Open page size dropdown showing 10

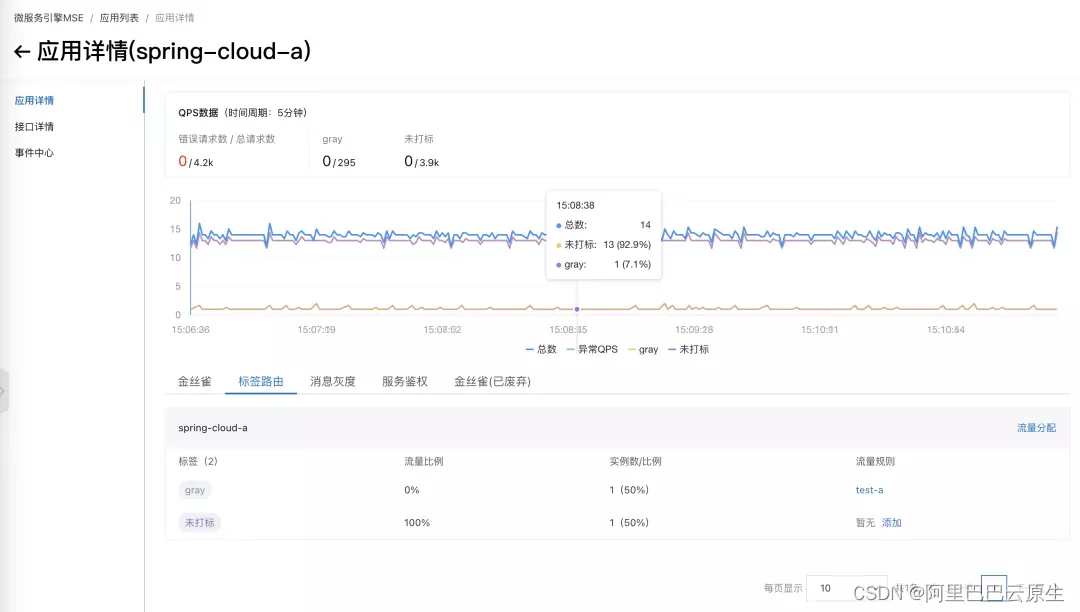click(847, 588)
